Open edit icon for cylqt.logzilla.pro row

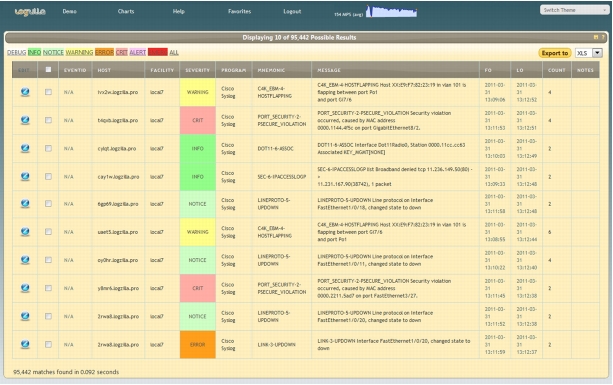(25, 148)
